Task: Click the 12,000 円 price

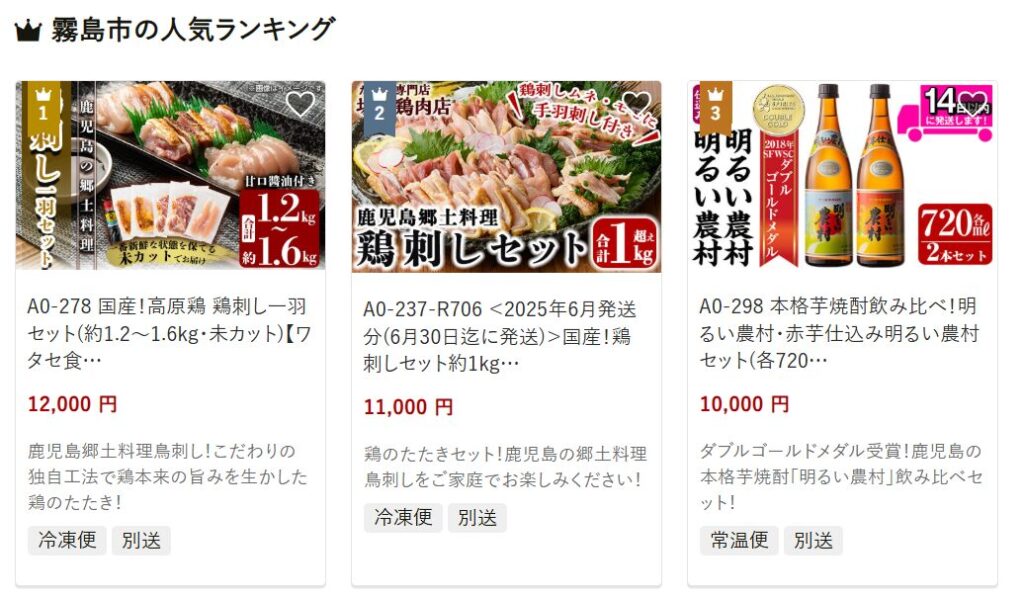Action: [72, 404]
